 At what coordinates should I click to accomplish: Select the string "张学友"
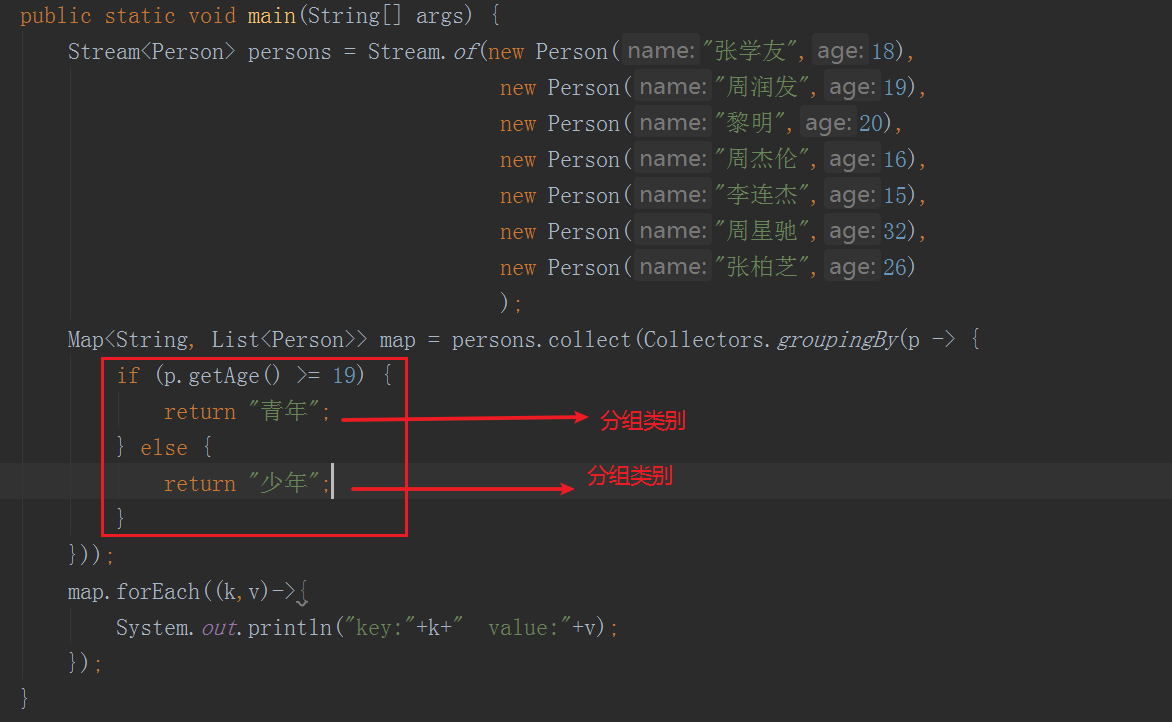coord(761,51)
